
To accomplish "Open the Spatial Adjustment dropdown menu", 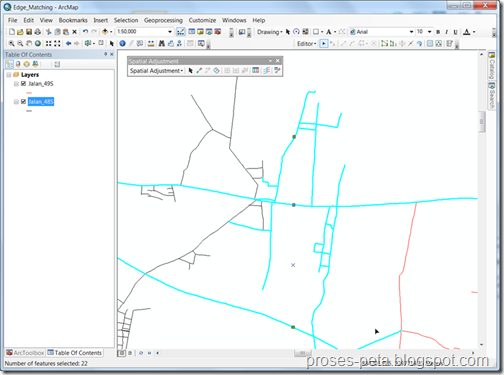I will click(156, 71).
